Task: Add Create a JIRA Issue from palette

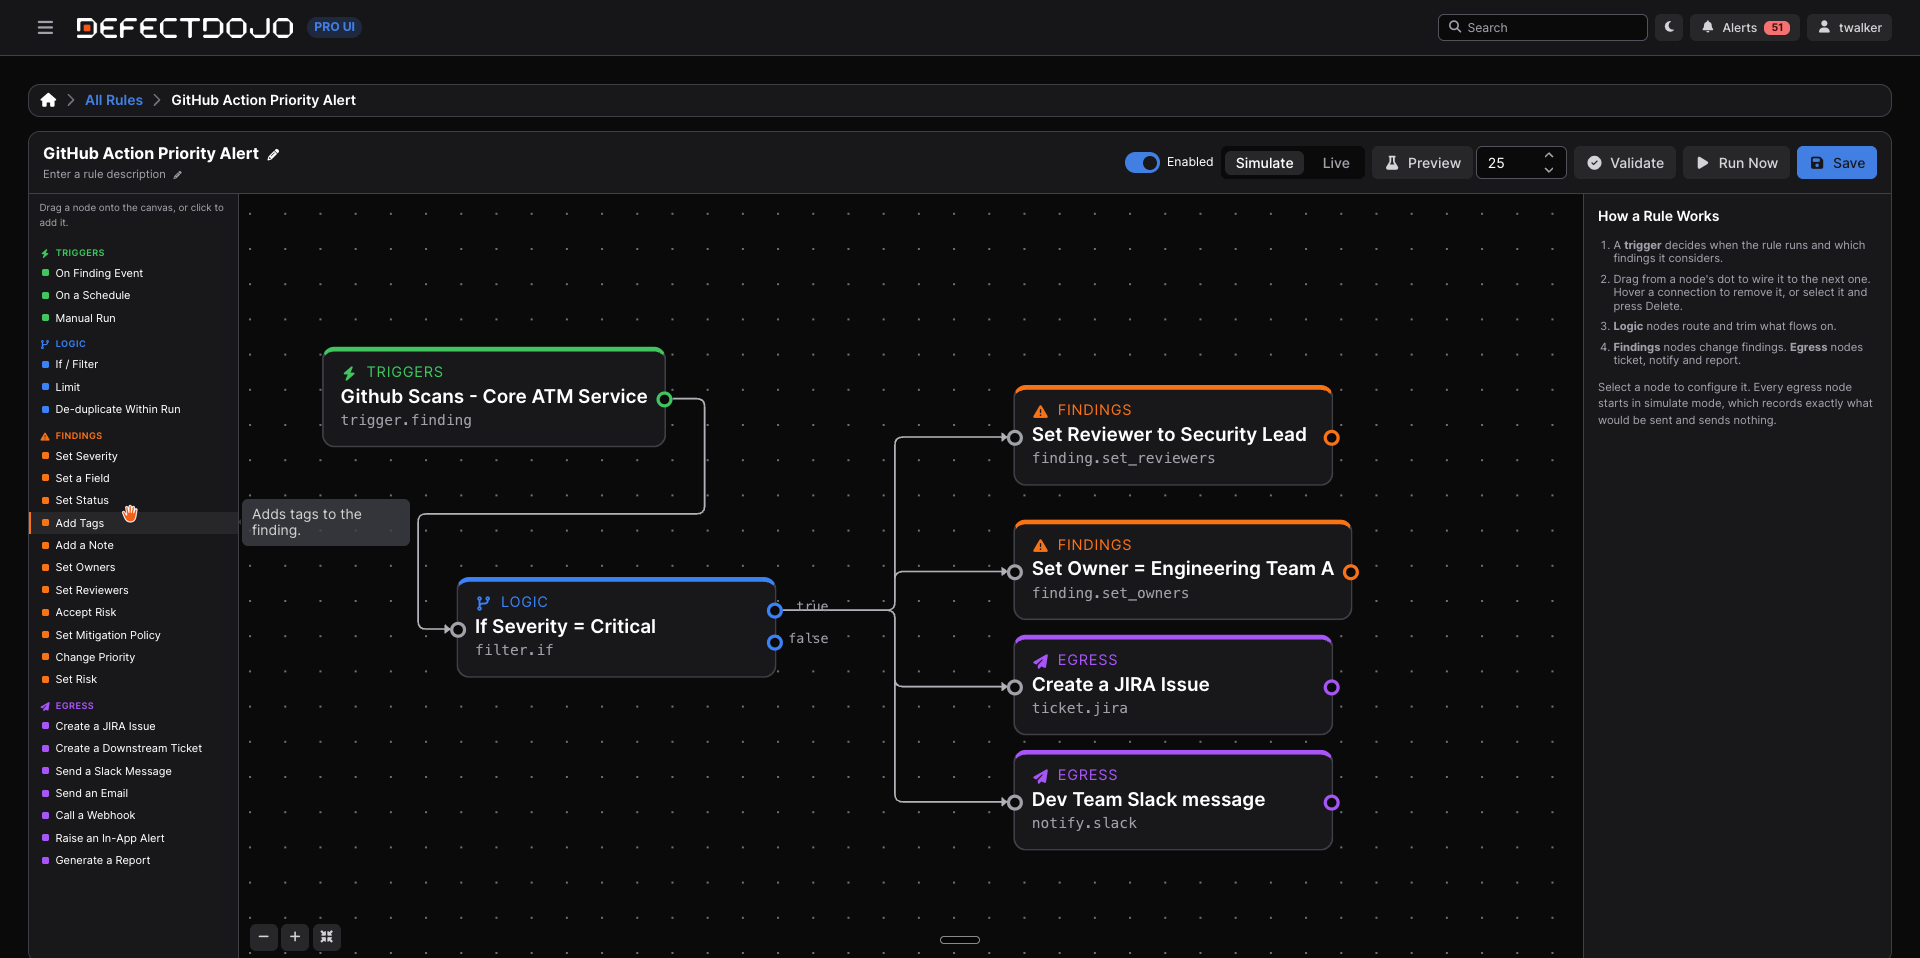Action: click(134, 726)
